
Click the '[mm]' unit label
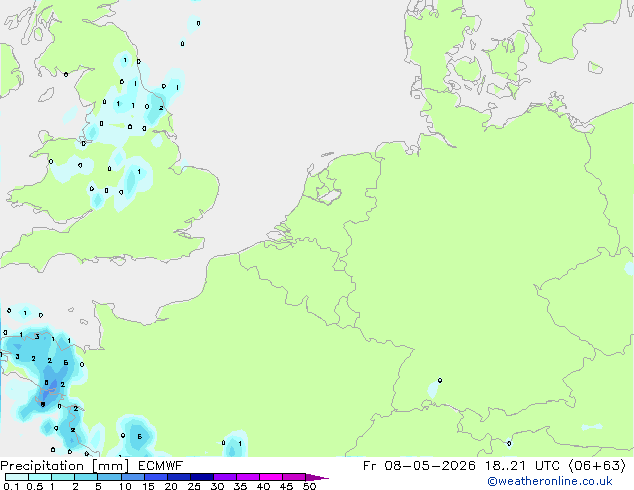[x=111, y=466]
